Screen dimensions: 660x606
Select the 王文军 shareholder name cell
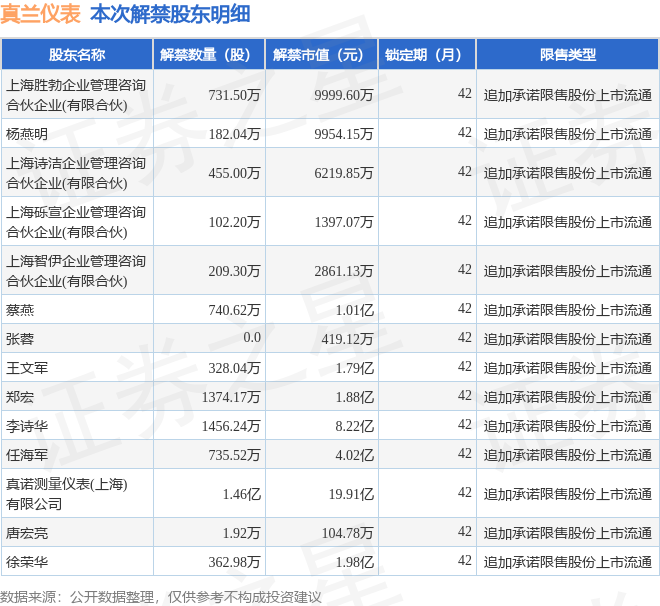(x=77, y=367)
